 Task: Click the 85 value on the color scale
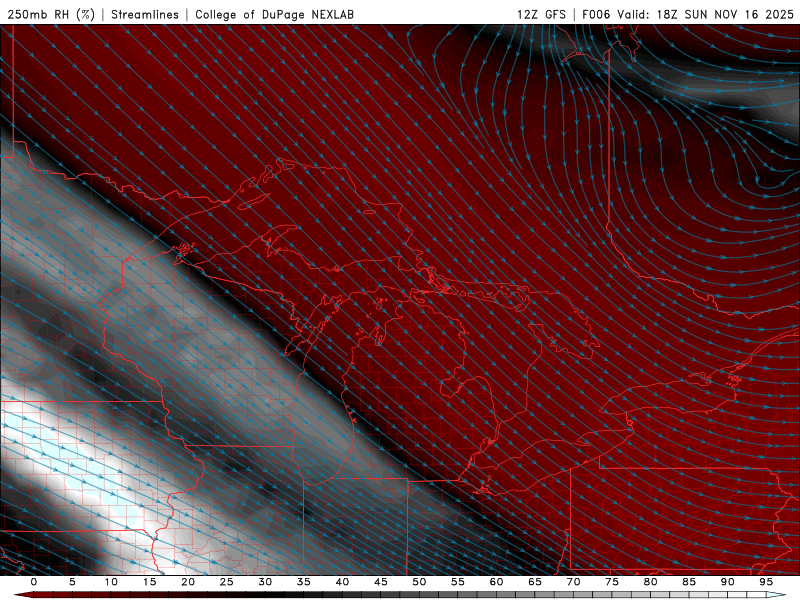click(688, 582)
